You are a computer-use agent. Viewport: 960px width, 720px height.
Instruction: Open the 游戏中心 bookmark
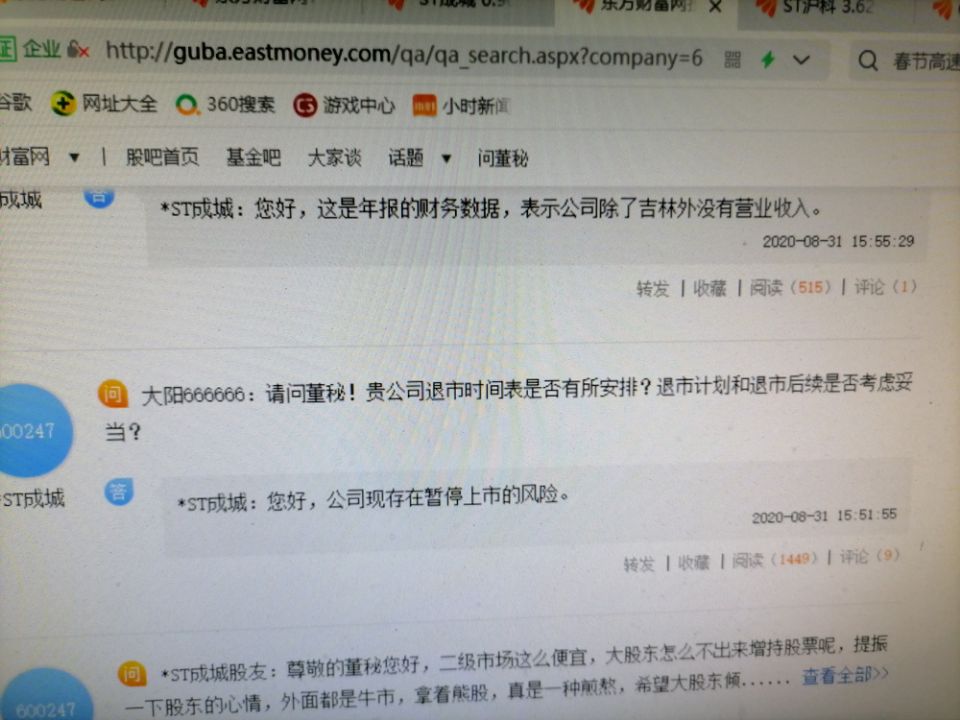[x=344, y=105]
